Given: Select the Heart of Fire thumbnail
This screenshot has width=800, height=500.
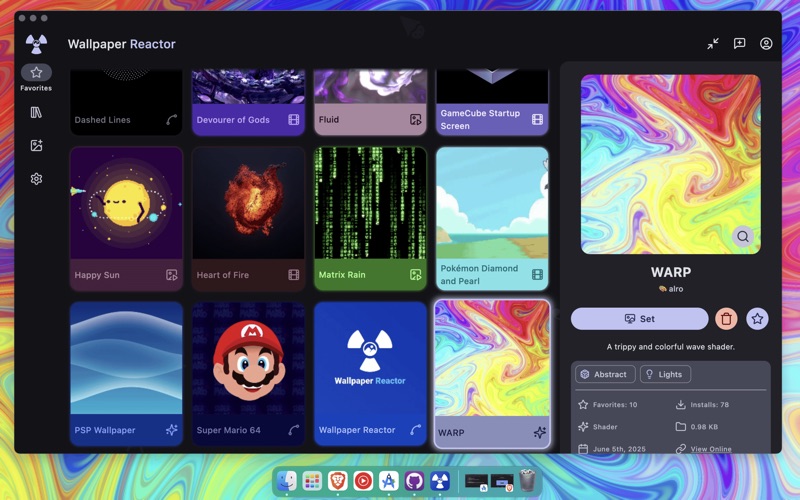Looking at the screenshot, I should (248, 203).
